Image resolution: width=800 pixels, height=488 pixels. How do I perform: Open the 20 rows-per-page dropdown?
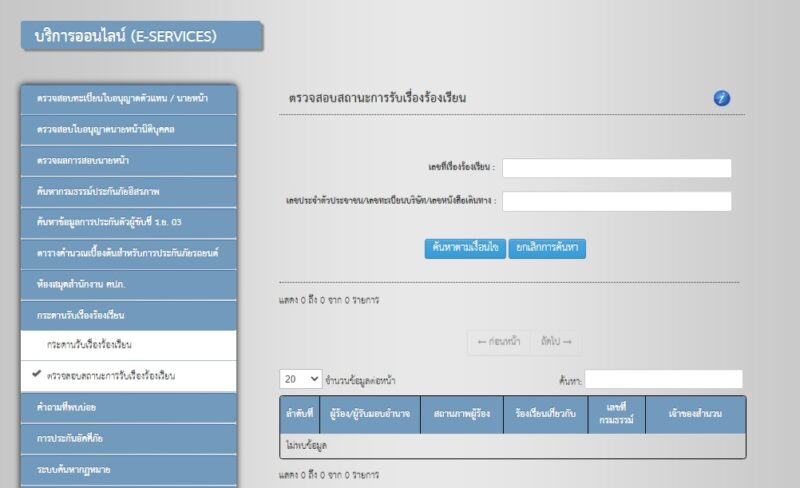click(301, 379)
